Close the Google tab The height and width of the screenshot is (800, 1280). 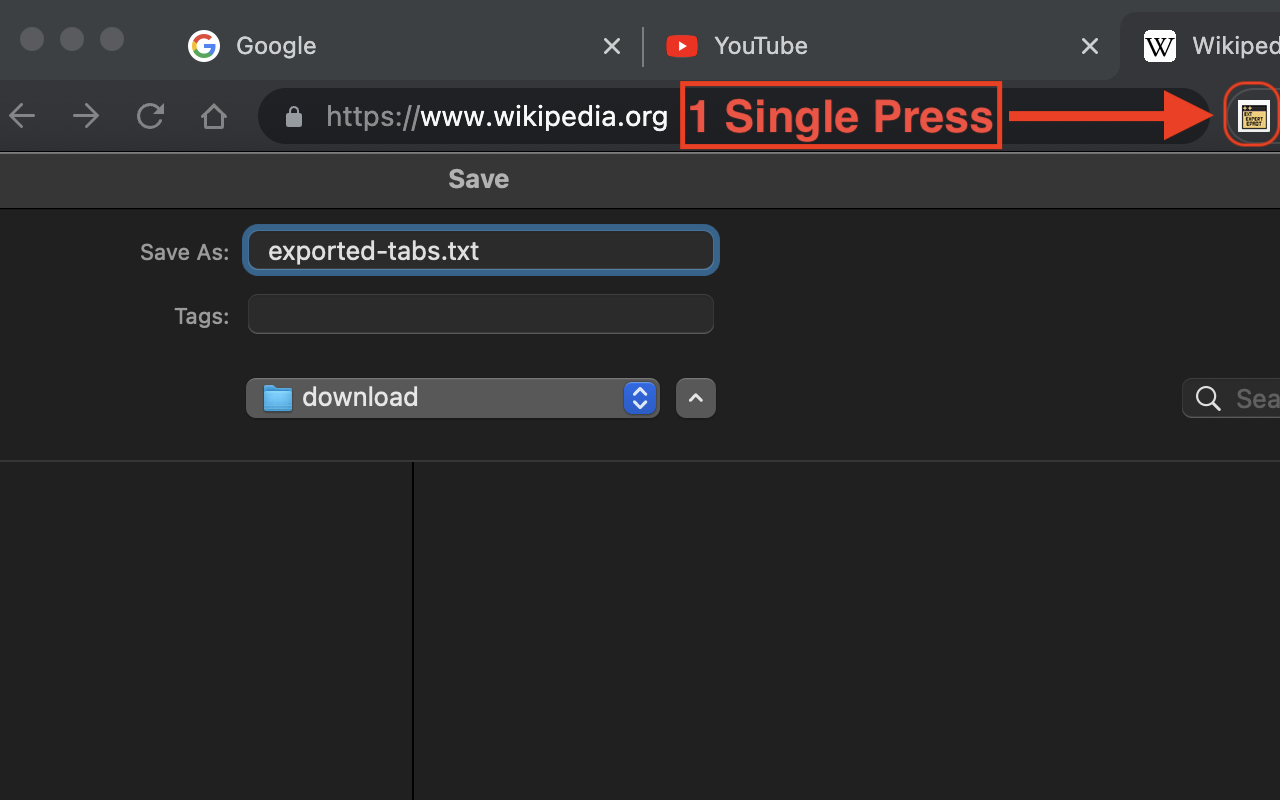[611, 45]
